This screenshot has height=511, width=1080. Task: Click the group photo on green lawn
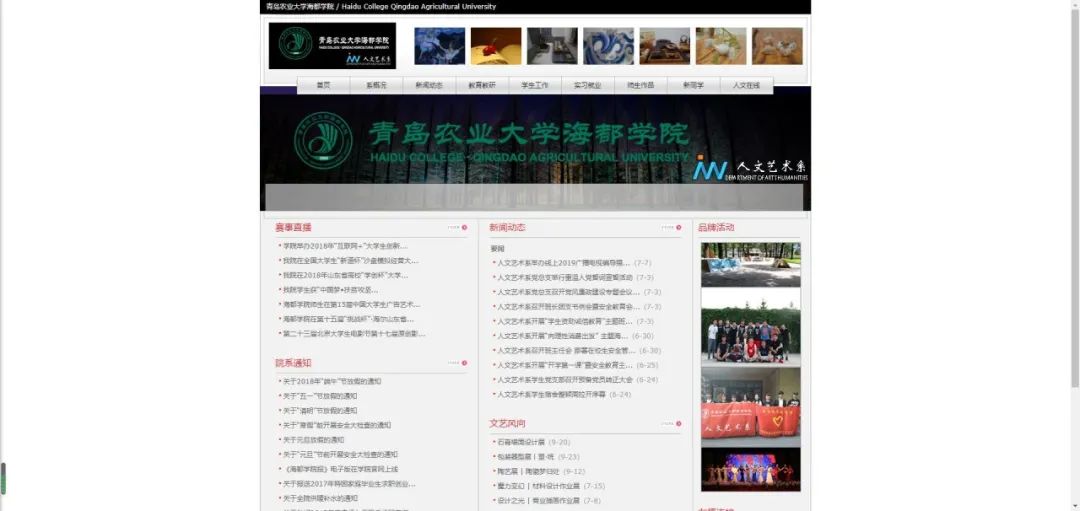[x=750, y=326]
